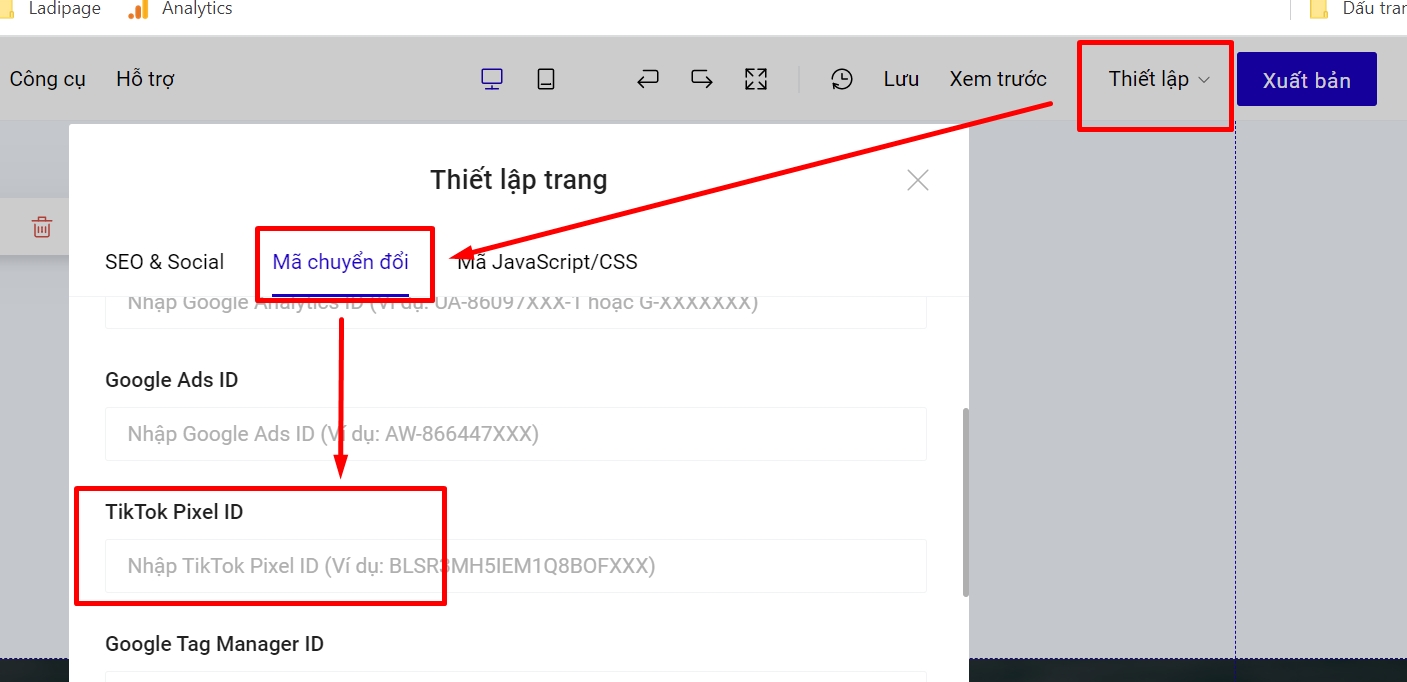
Task: Click the Xuất bản publish button
Action: tap(1306, 80)
